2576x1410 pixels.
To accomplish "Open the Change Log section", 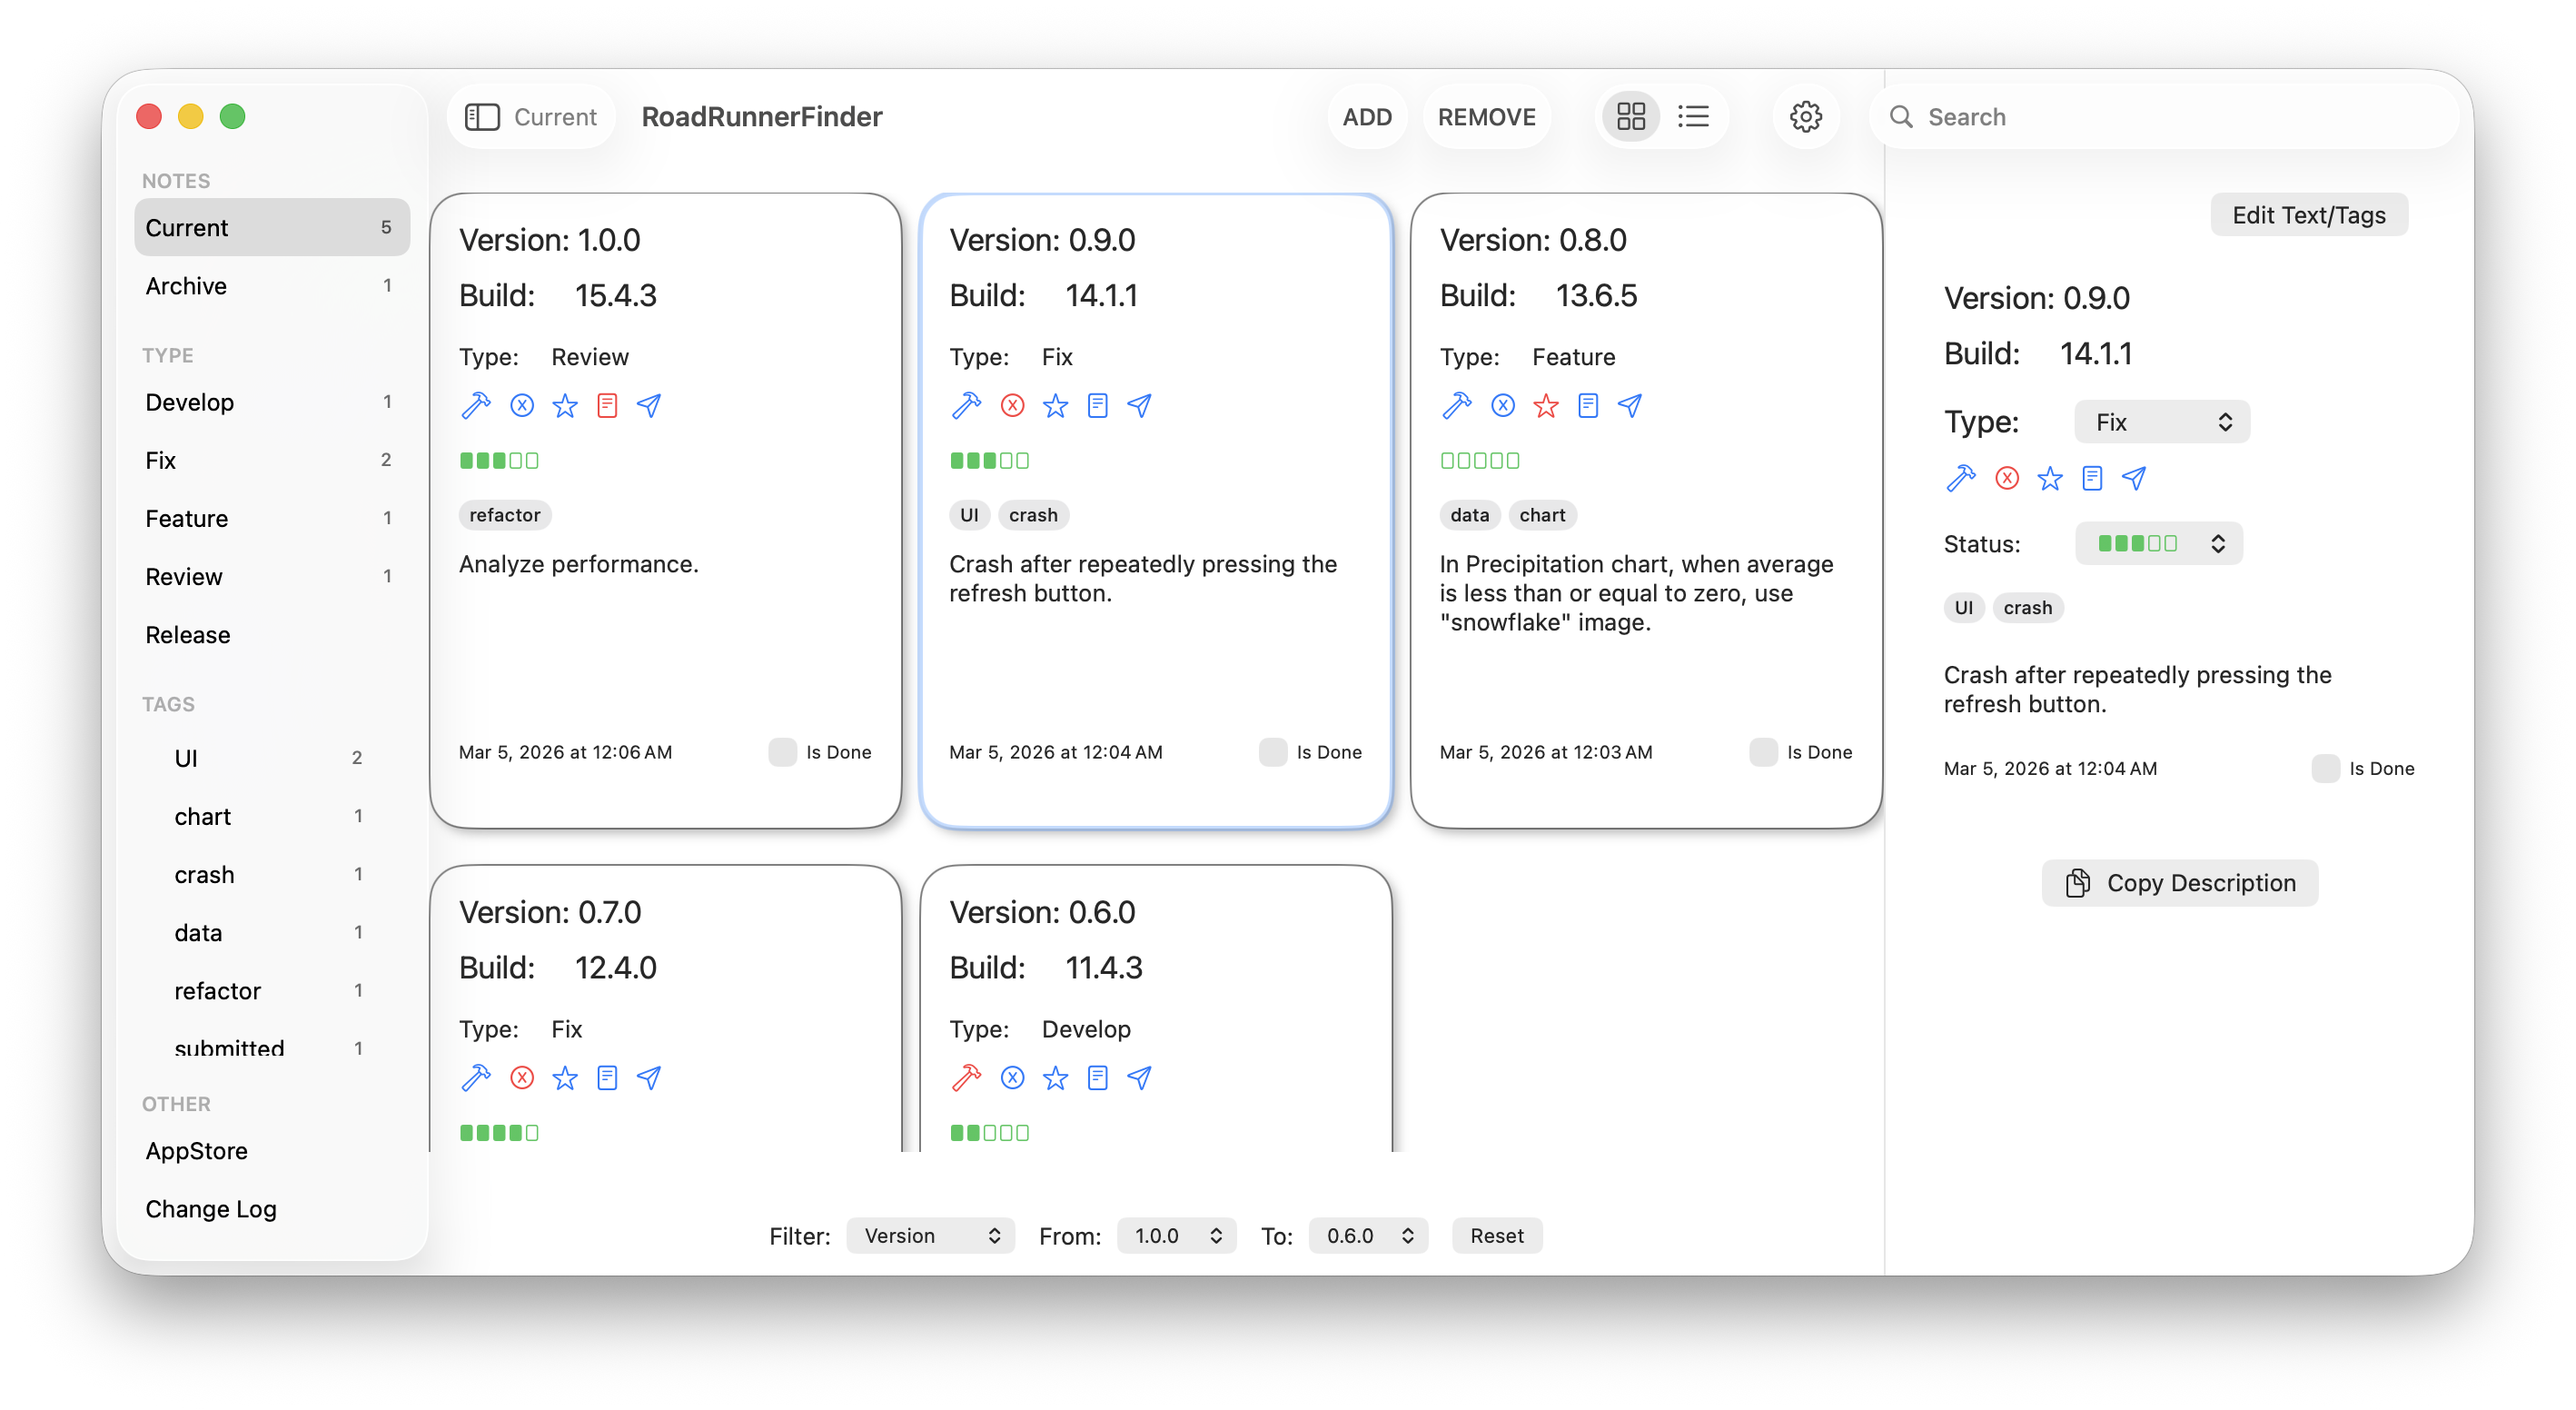I will click(210, 1208).
